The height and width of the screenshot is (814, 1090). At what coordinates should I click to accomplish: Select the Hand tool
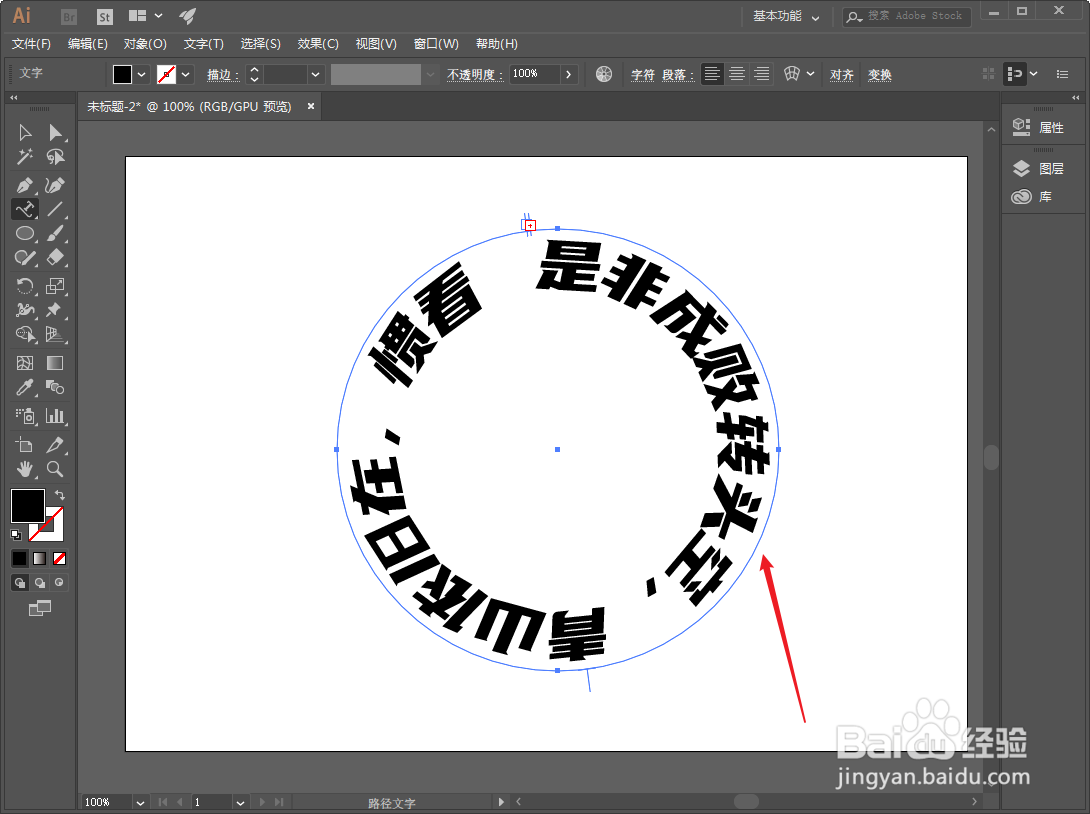25,469
